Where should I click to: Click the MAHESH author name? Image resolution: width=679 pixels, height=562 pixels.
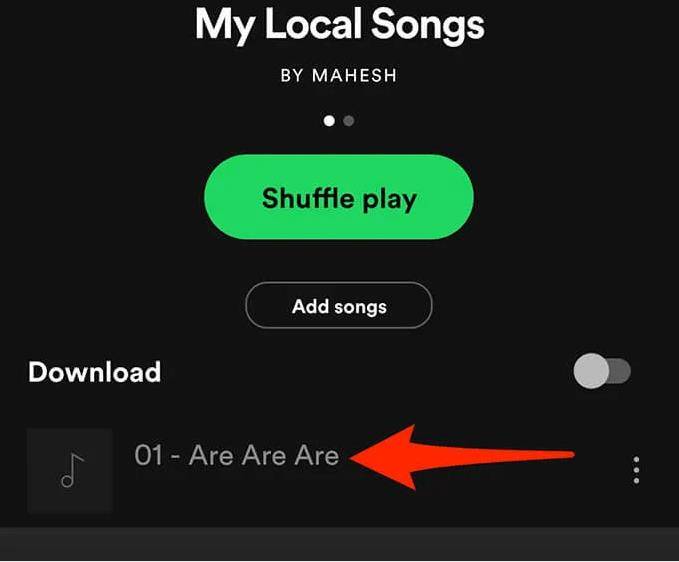click(x=354, y=75)
